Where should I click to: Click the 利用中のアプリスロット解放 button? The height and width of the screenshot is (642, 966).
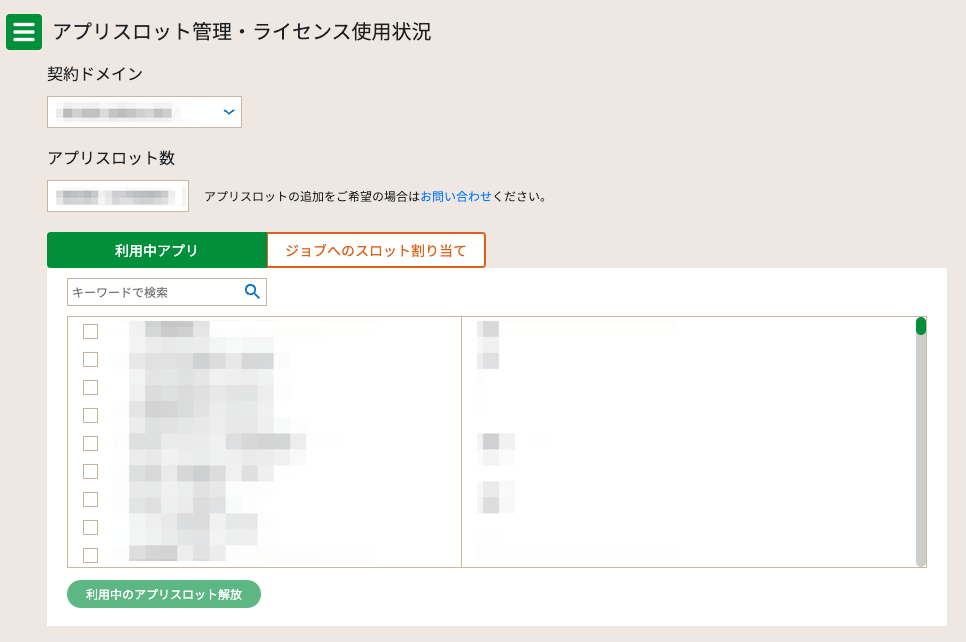(x=164, y=594)
